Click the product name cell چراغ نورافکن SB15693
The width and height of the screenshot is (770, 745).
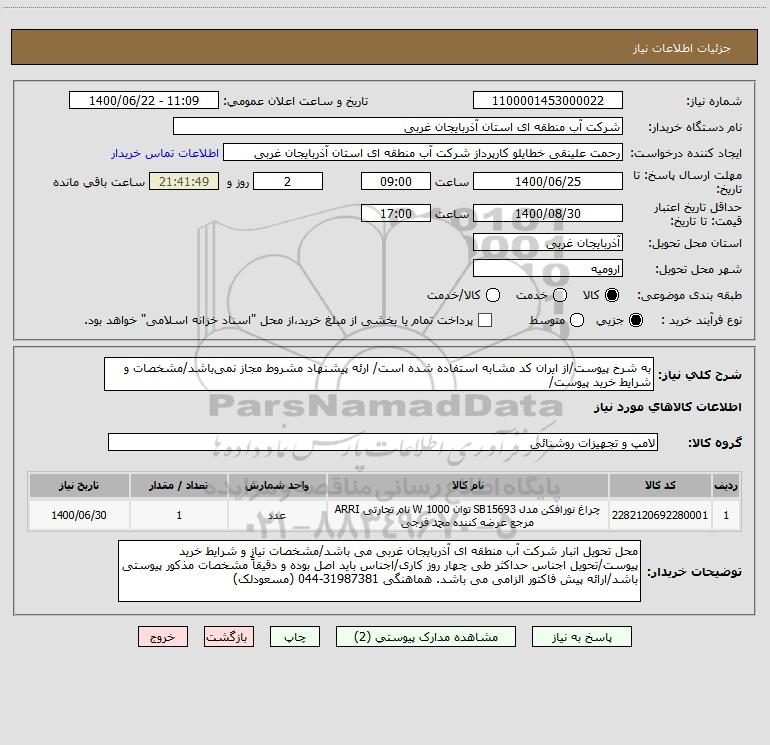(468, 515)
